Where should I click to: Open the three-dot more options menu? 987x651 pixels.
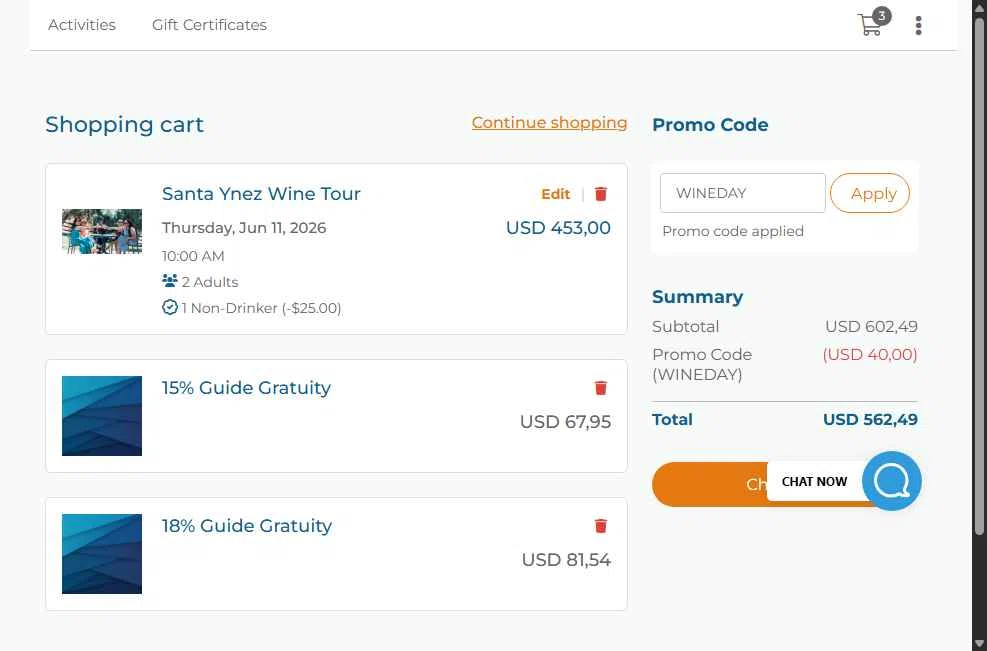tap(918, 25)
